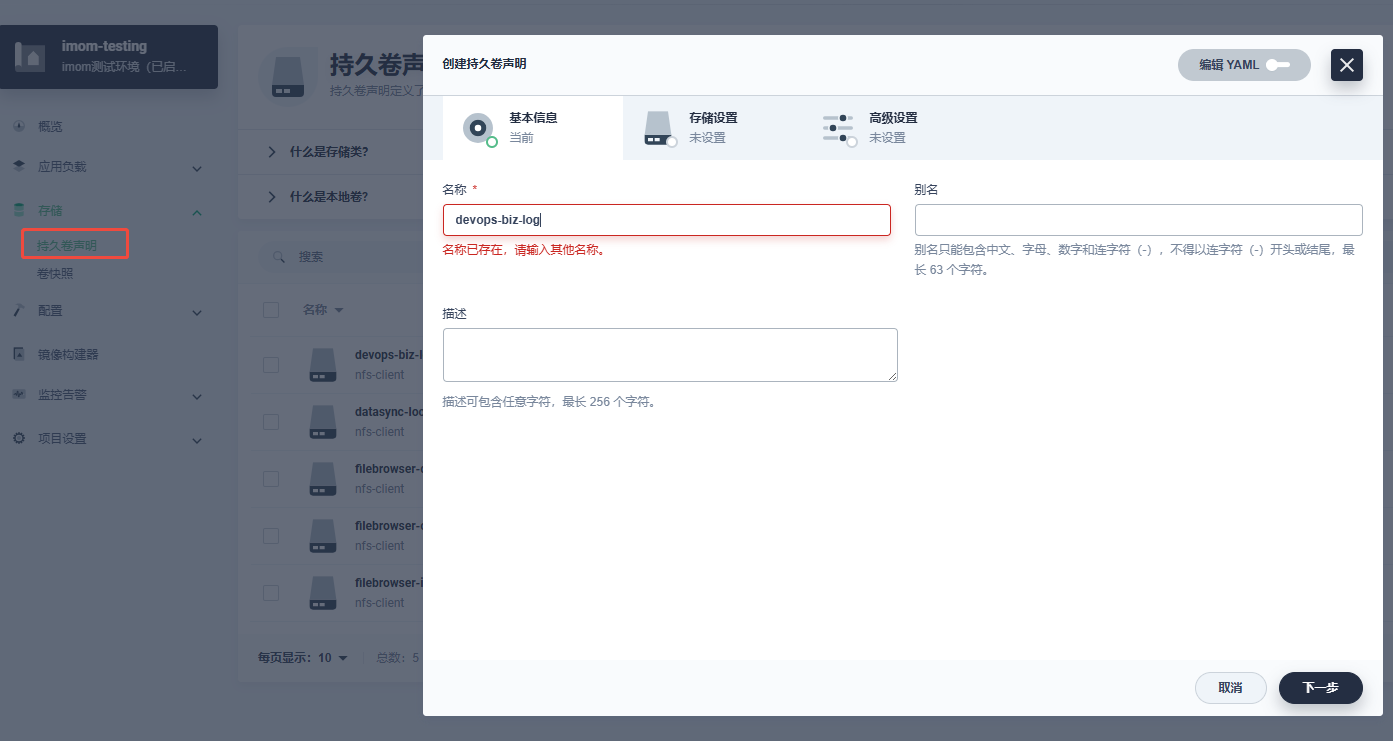Click the 下一步 next button

[x=1321, y=688]
